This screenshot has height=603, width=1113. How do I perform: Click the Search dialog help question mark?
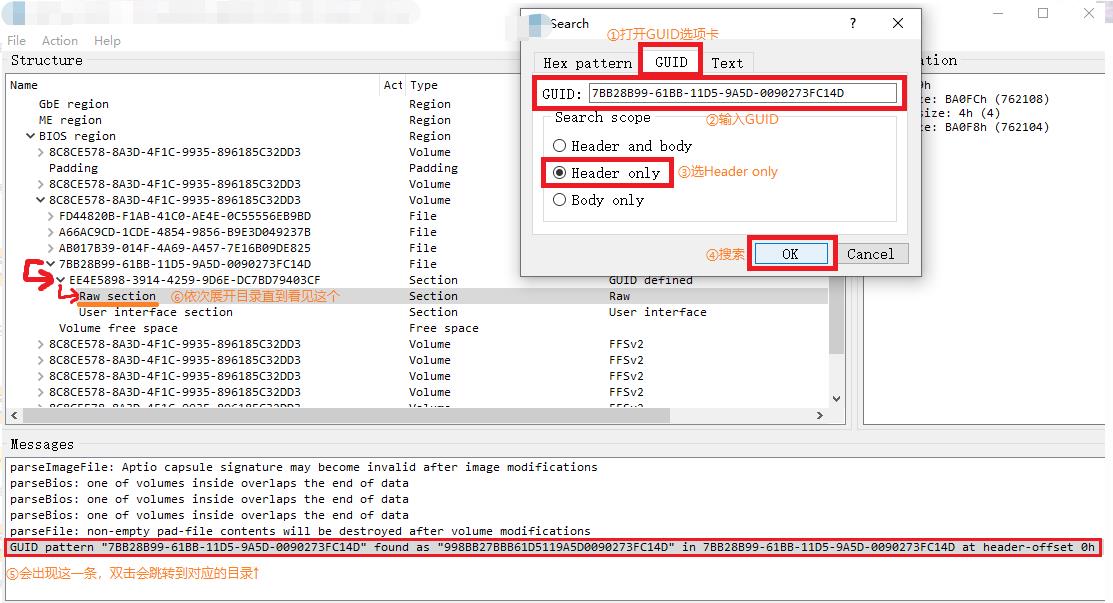pos(853,23)
